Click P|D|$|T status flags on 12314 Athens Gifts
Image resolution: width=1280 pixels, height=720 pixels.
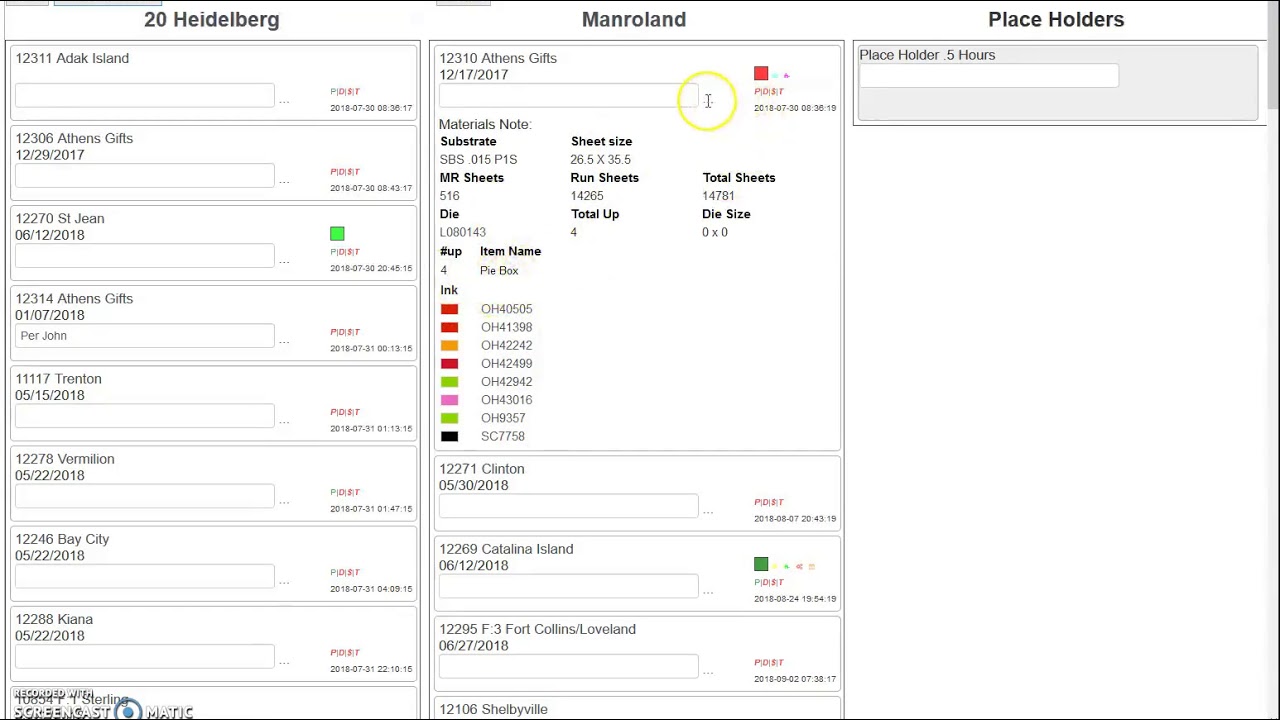point(345,332)
